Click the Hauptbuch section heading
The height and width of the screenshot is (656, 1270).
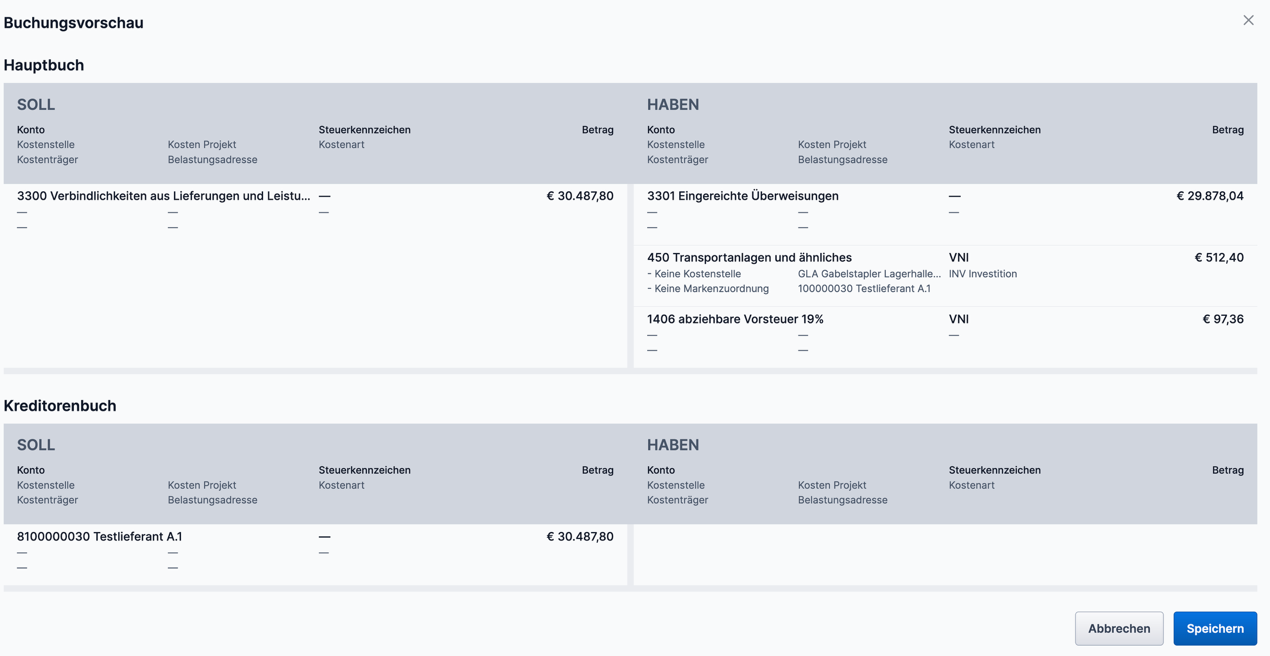[44, 65]
